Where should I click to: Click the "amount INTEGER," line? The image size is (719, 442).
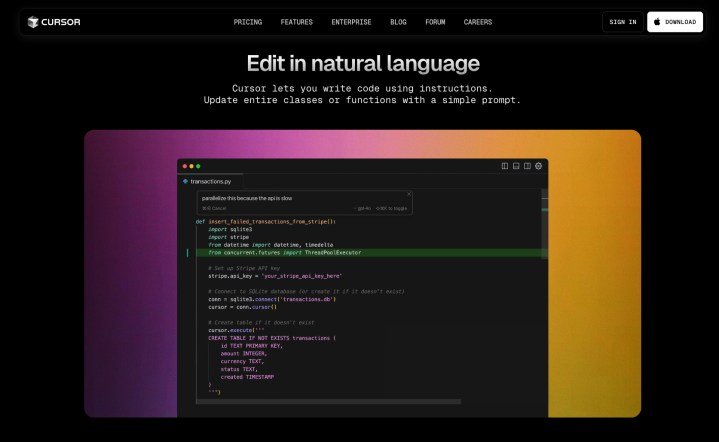click(x=243, y=354)
